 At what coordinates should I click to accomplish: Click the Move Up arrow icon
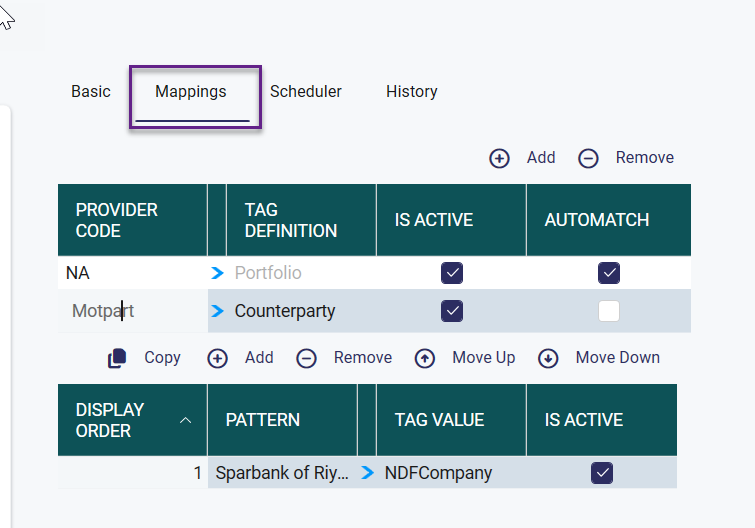pyautogui.click(x=425, y=358)
